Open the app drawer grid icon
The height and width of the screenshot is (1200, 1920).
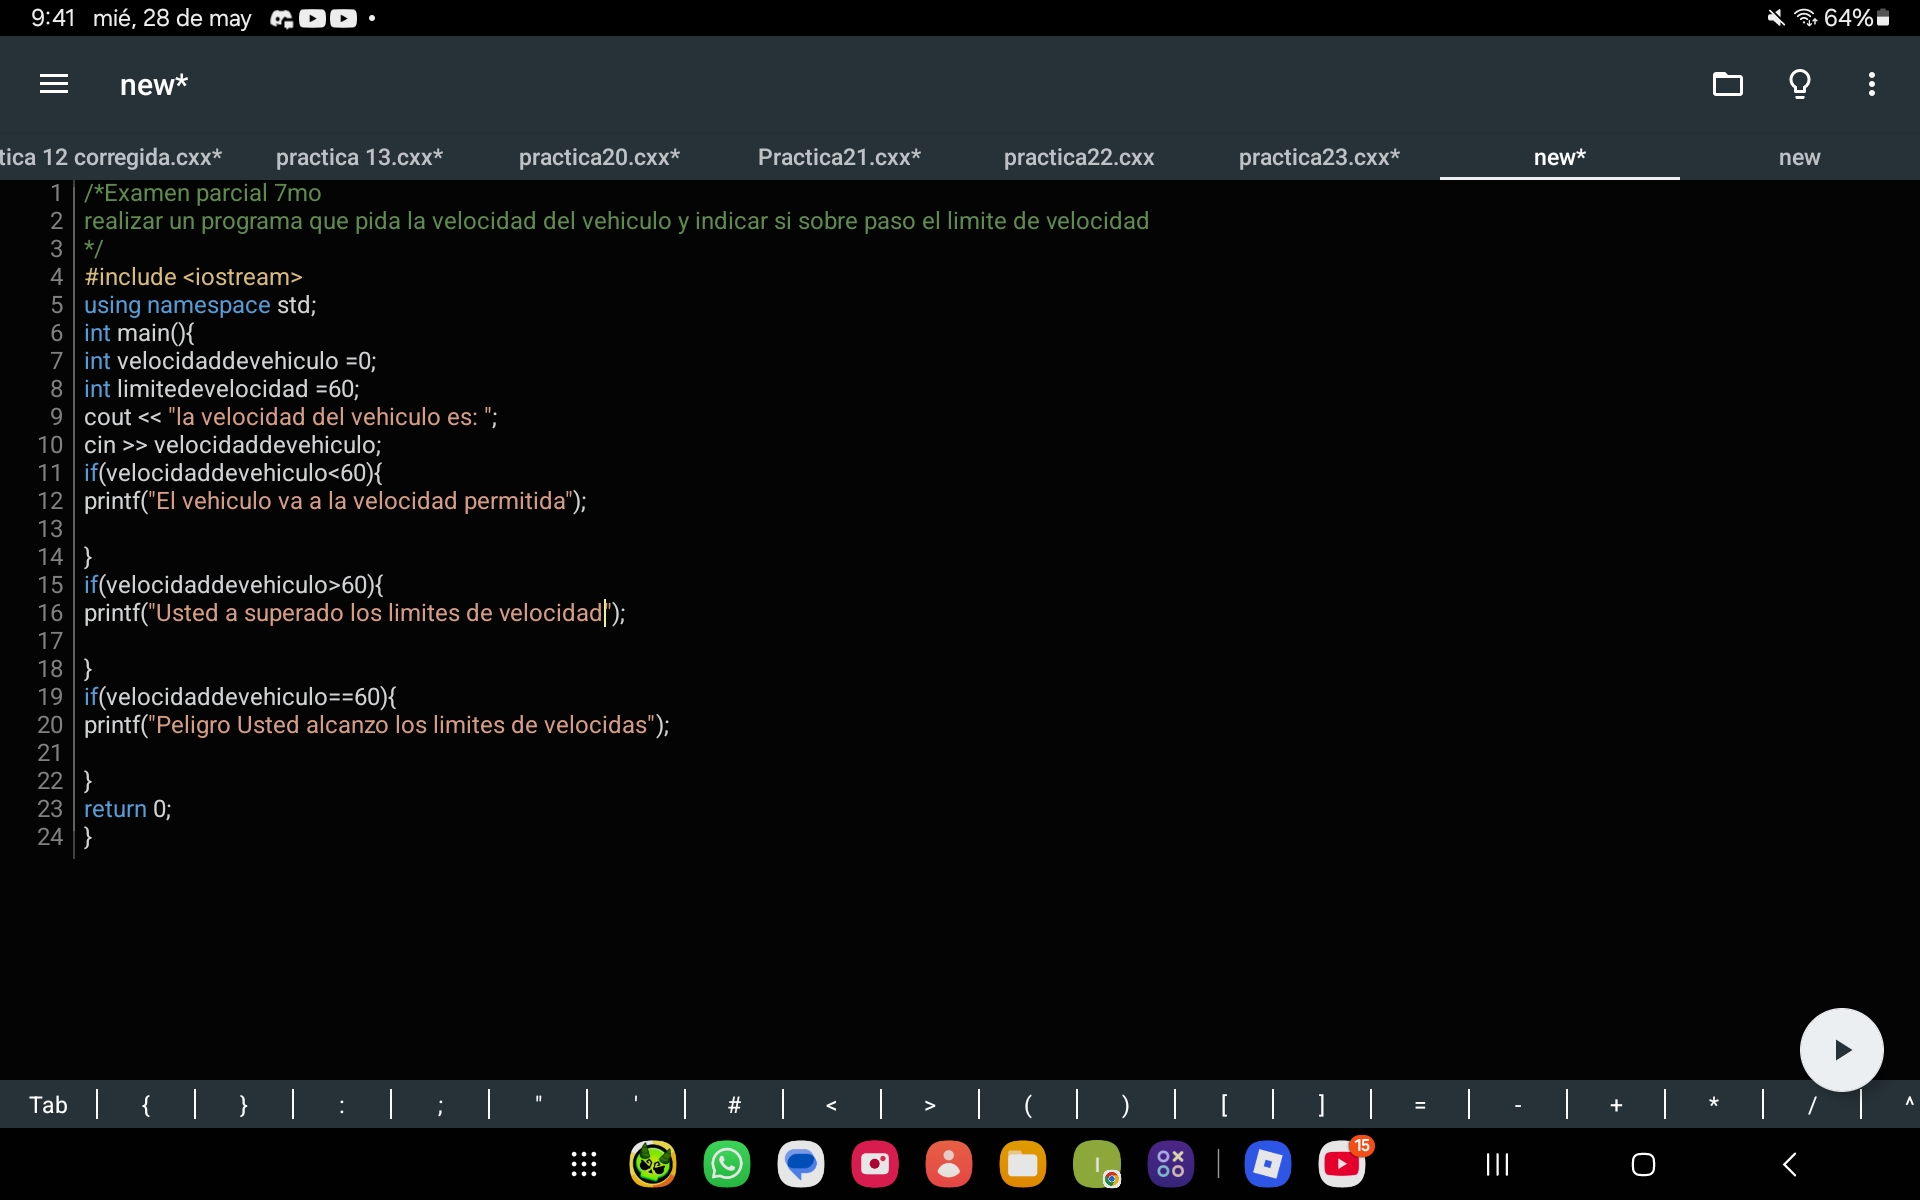point(584,1164)
